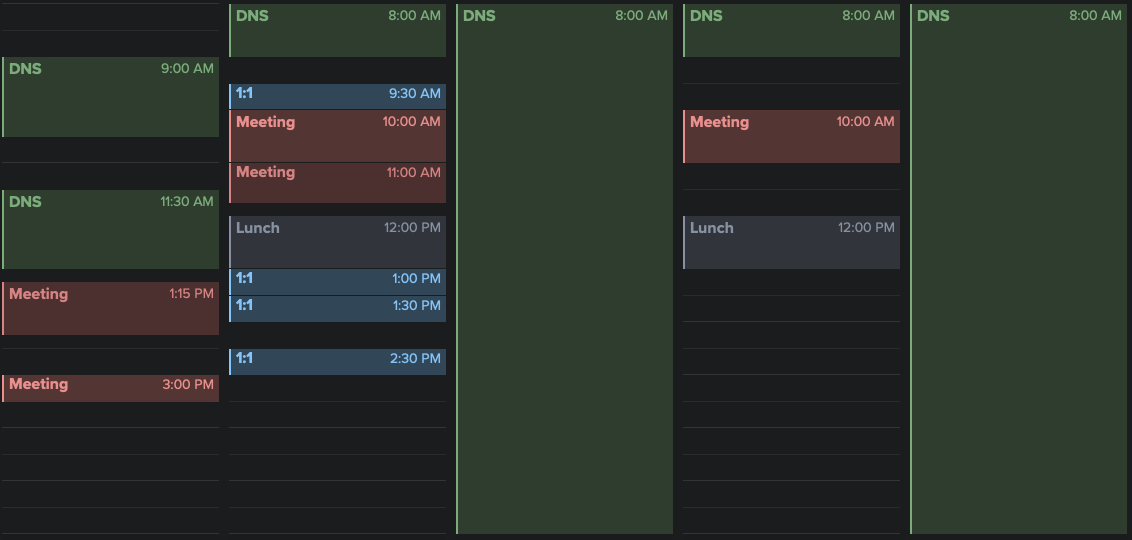The height and width of the screenshot is (540, 1132).
Task: Select the 3:00 PM Meeting event
Action: 110,388
